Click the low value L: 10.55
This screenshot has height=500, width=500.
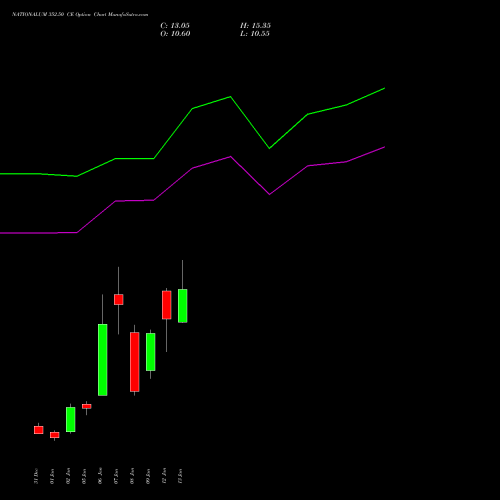(x=255, y=34)
